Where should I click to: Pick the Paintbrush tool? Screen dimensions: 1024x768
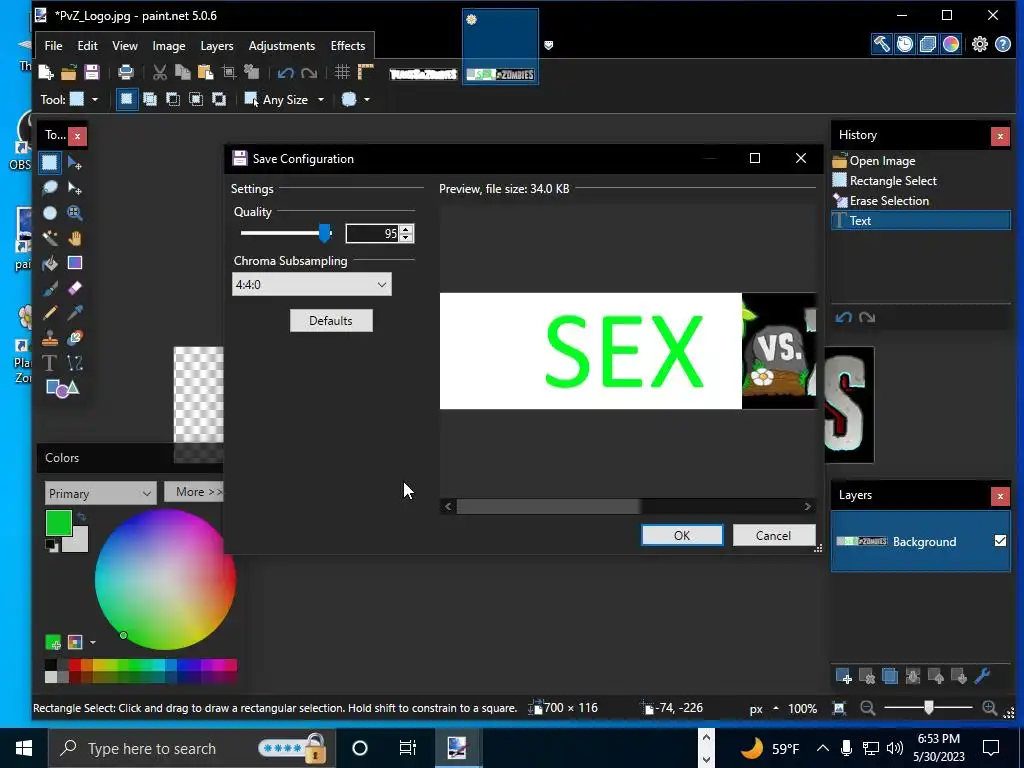click(x=50, y=288)
